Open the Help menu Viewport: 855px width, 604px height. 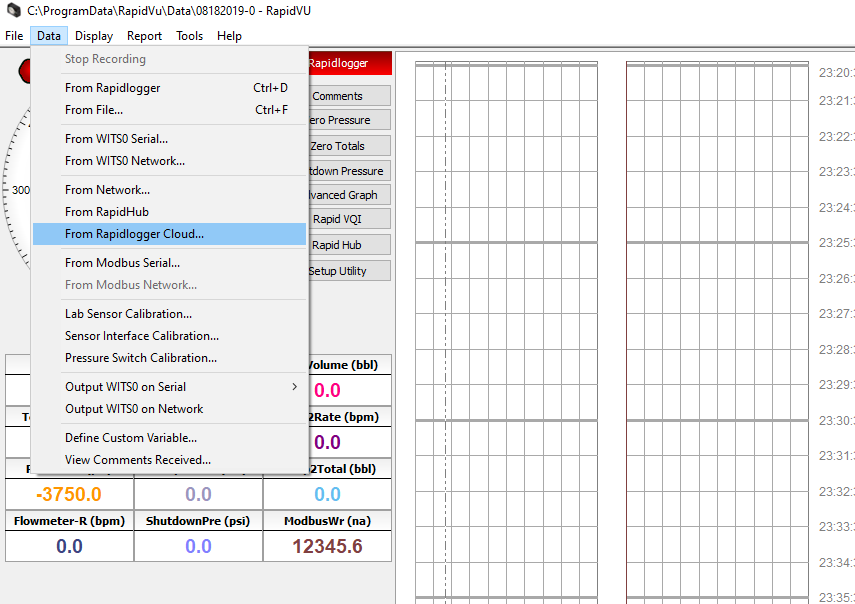229,36
